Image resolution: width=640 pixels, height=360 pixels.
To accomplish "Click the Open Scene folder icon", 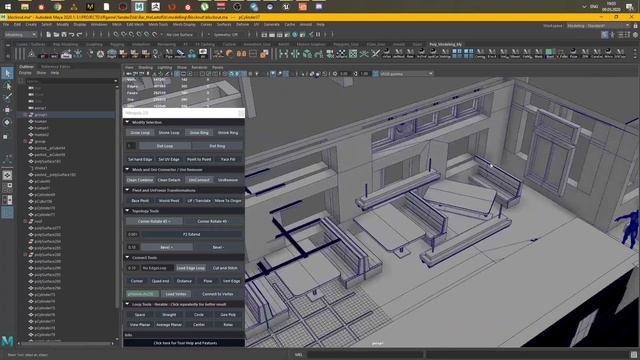I will (x=56, y=35).
